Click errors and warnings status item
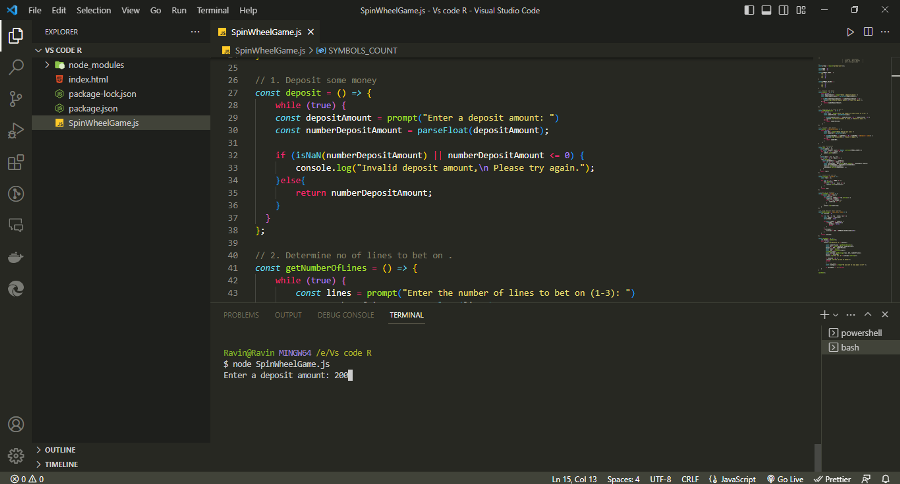Viewport: 900px width, 484px height. point(27,479)
